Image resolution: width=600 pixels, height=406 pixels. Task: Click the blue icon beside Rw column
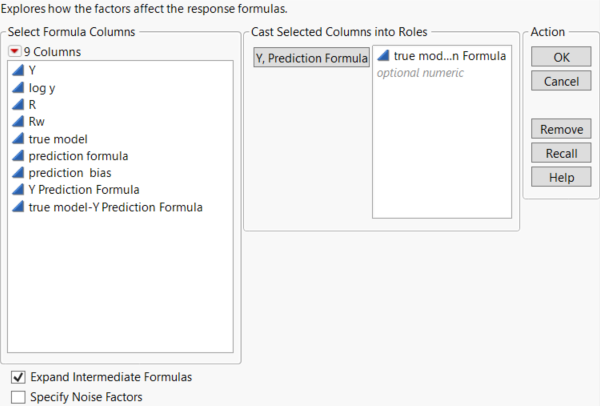tap(19, 122)
